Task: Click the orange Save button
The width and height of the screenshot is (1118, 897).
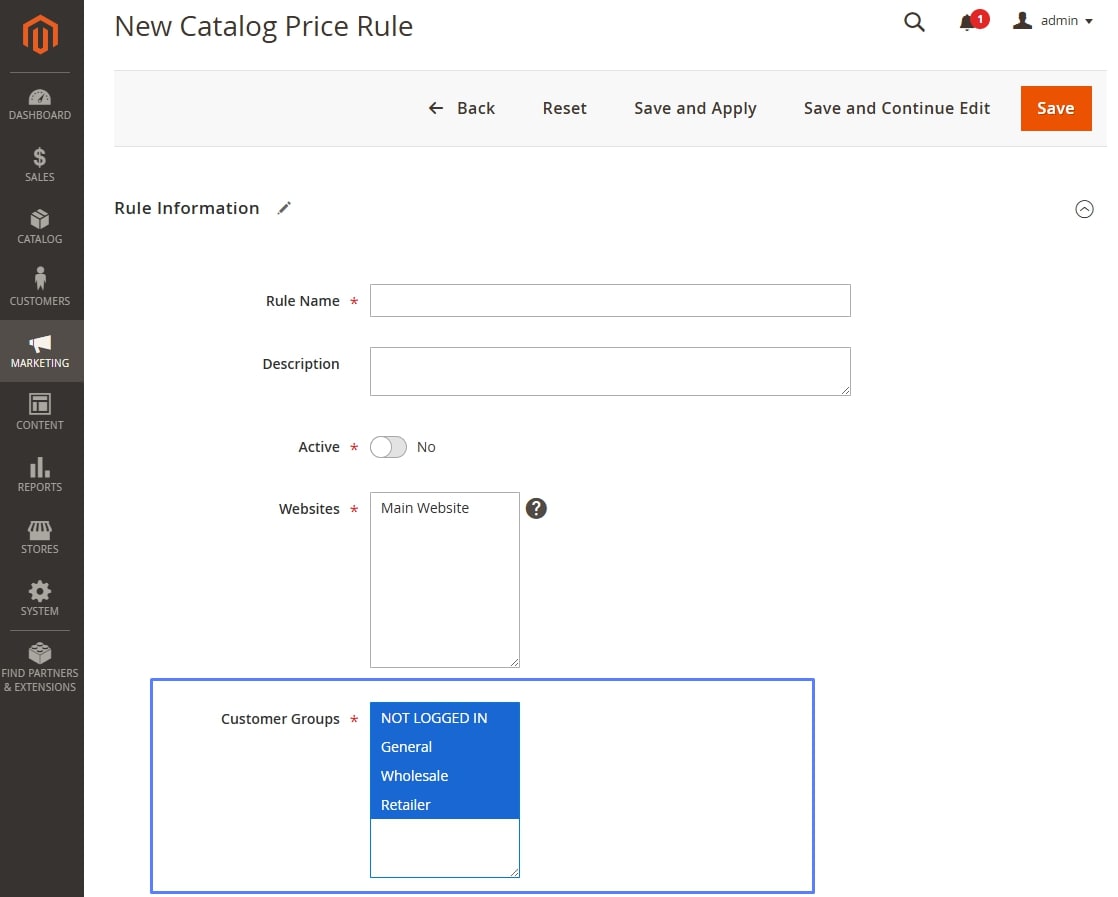Action: coord(1055,108)
